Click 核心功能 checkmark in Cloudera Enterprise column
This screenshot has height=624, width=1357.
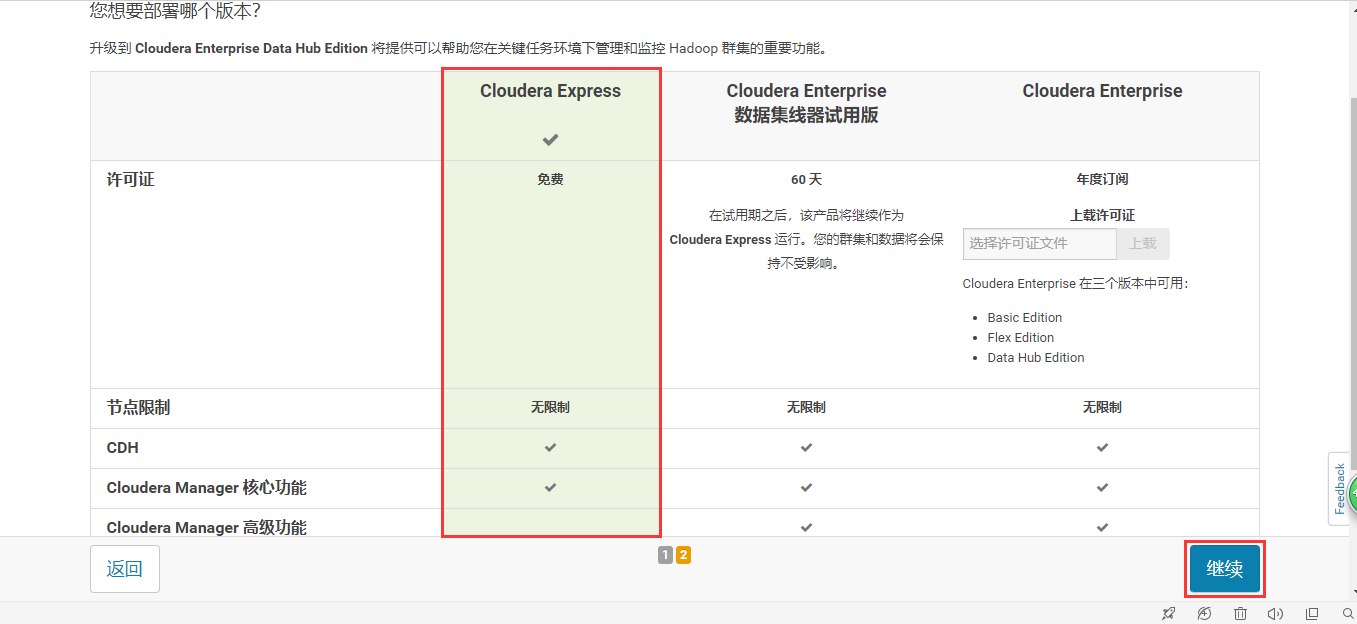click(1102, 488)
